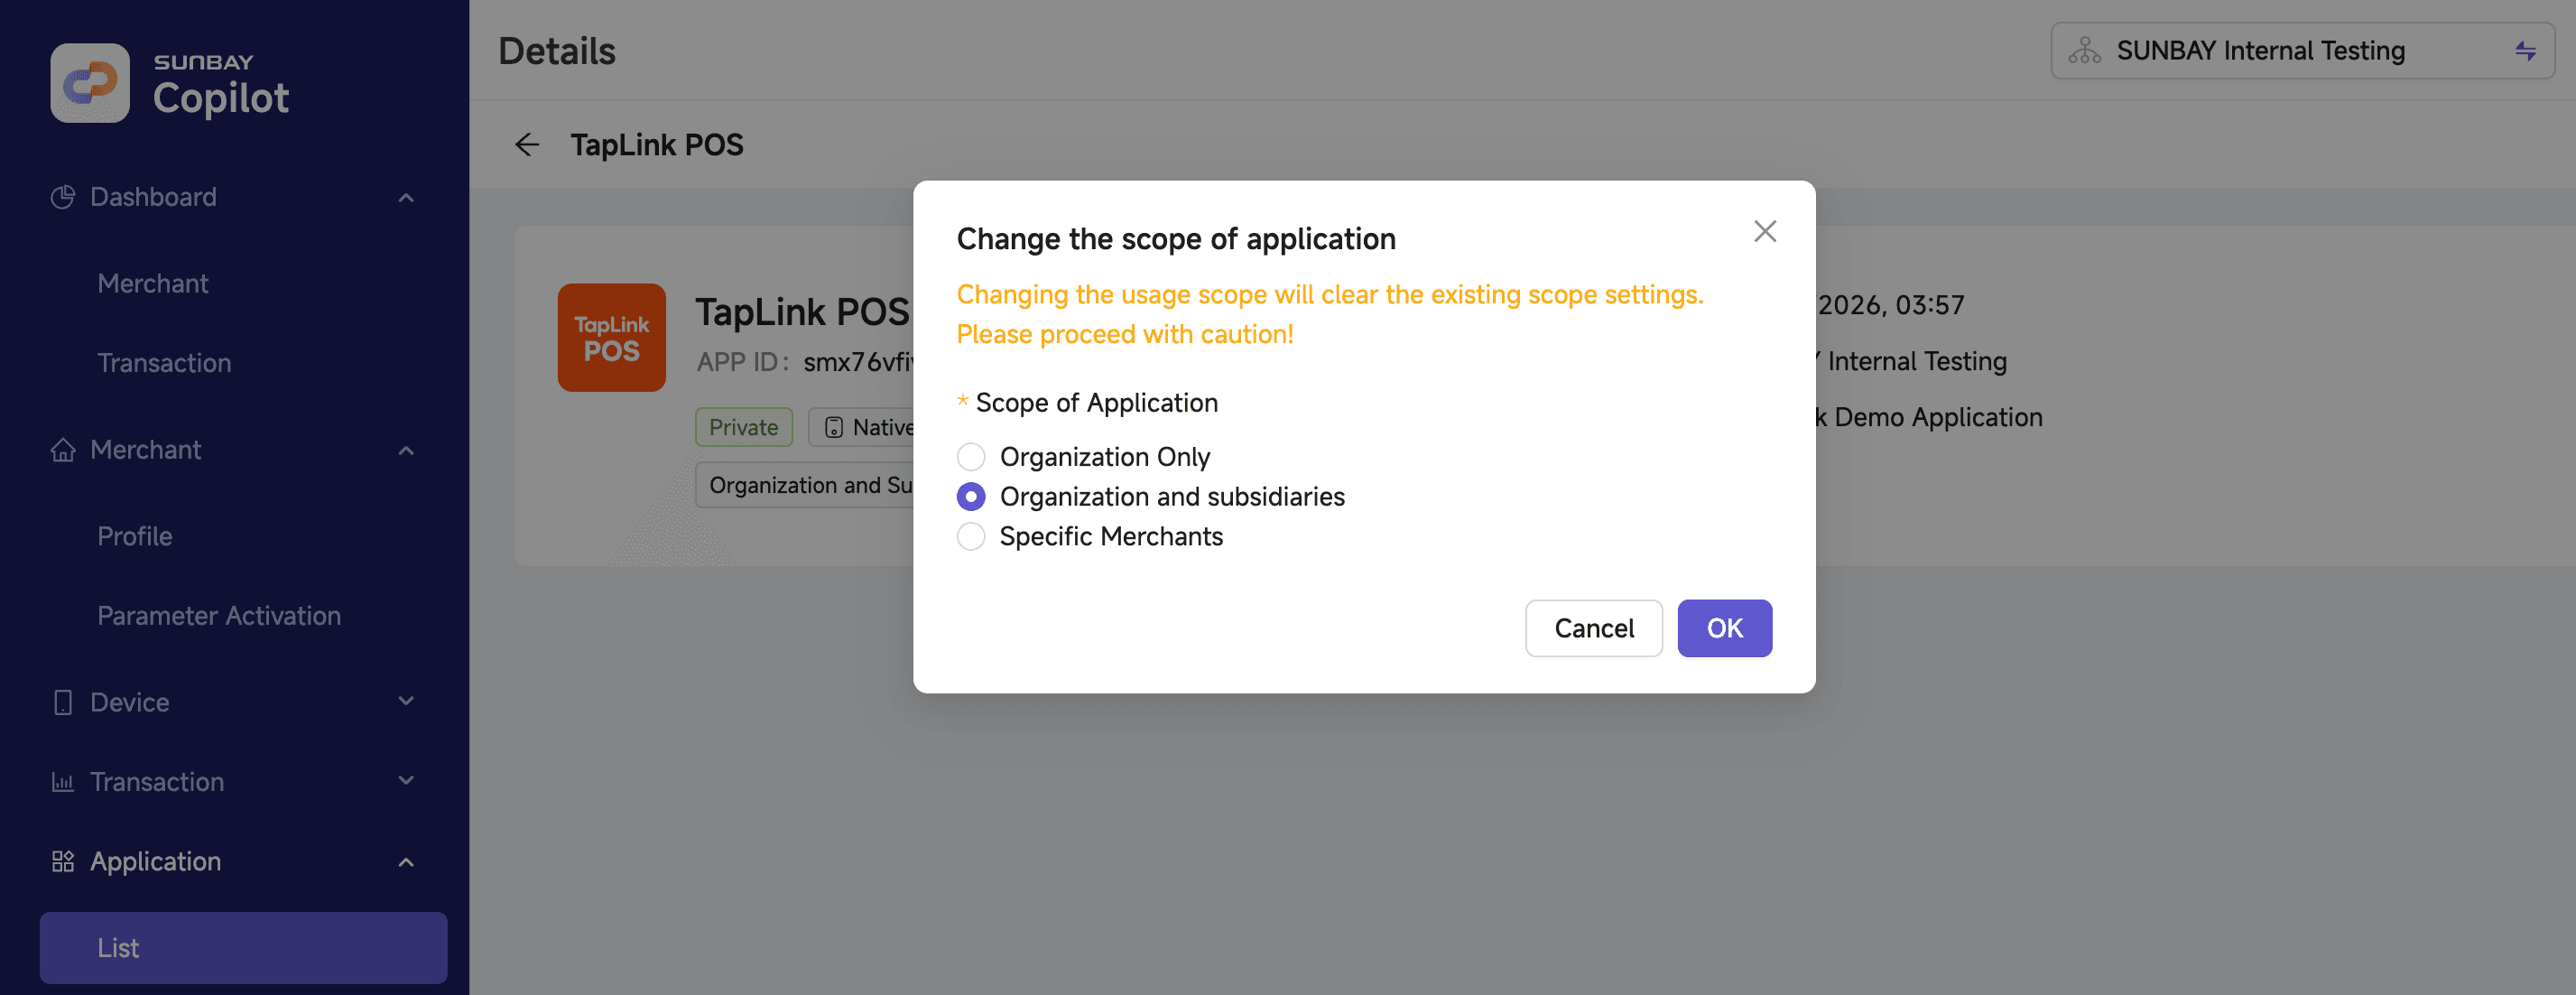Screen dimensions: 2576x995
Task: Click the Organization and Su... scope tag
Action: [x=805, y=485]
